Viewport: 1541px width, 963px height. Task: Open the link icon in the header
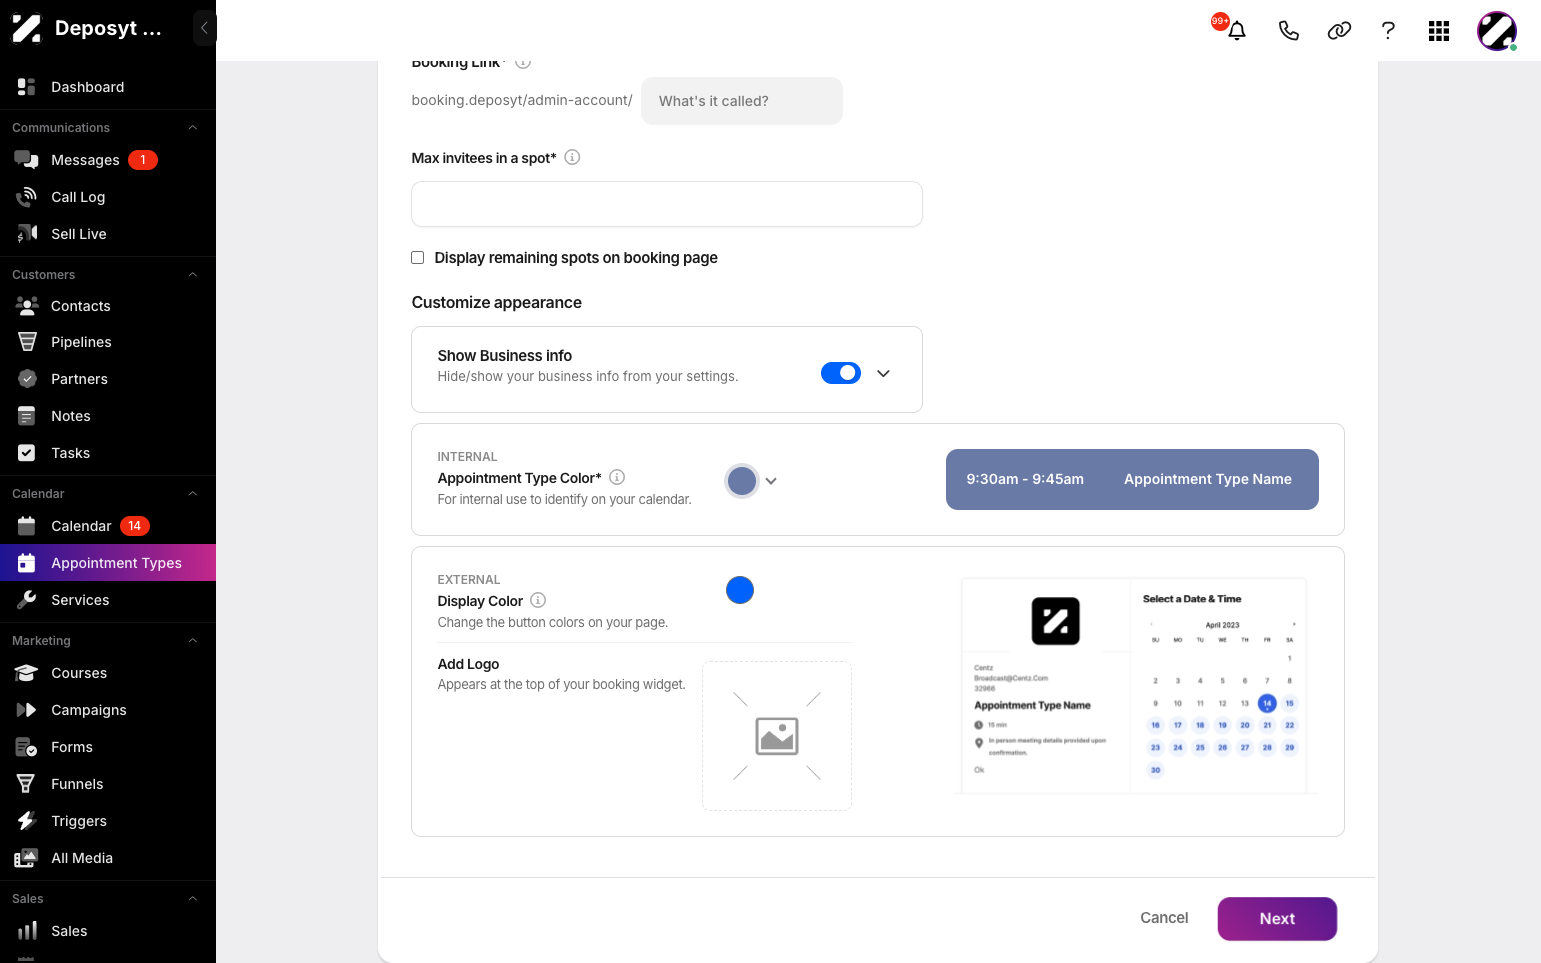pos(1339,31)
